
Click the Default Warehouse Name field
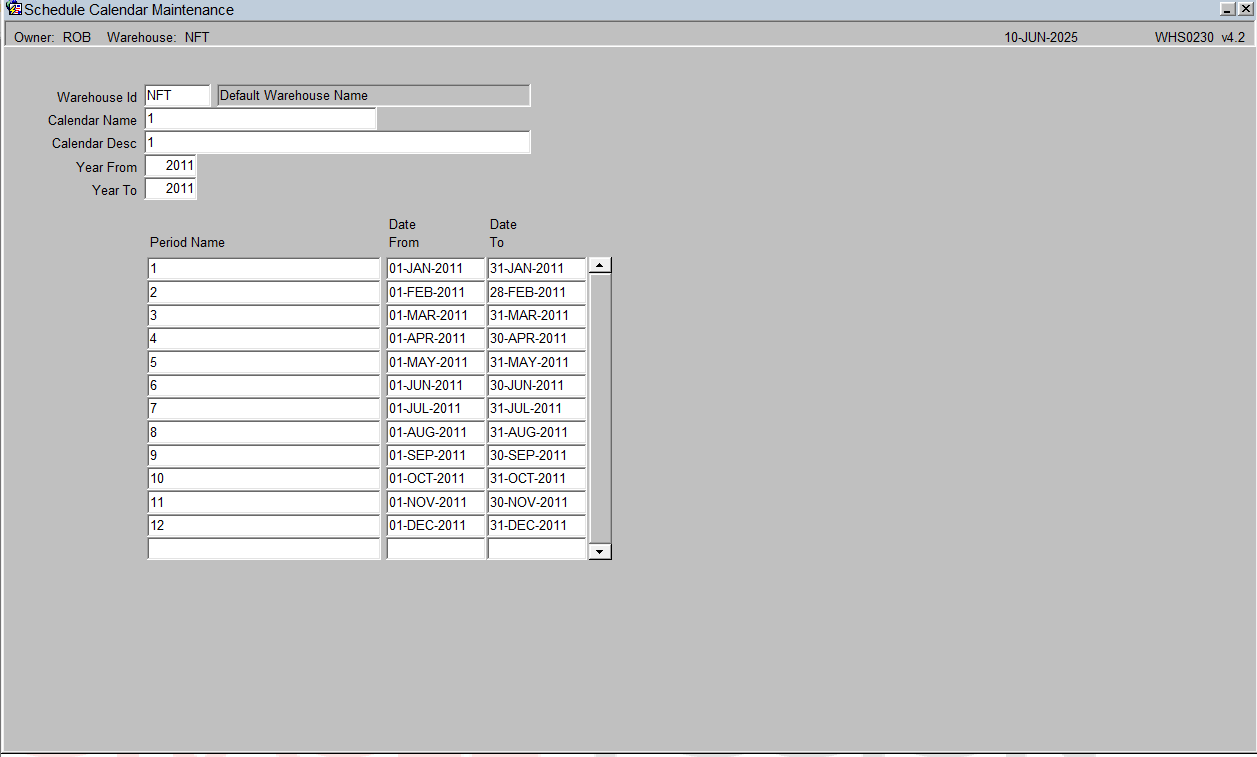374,96
